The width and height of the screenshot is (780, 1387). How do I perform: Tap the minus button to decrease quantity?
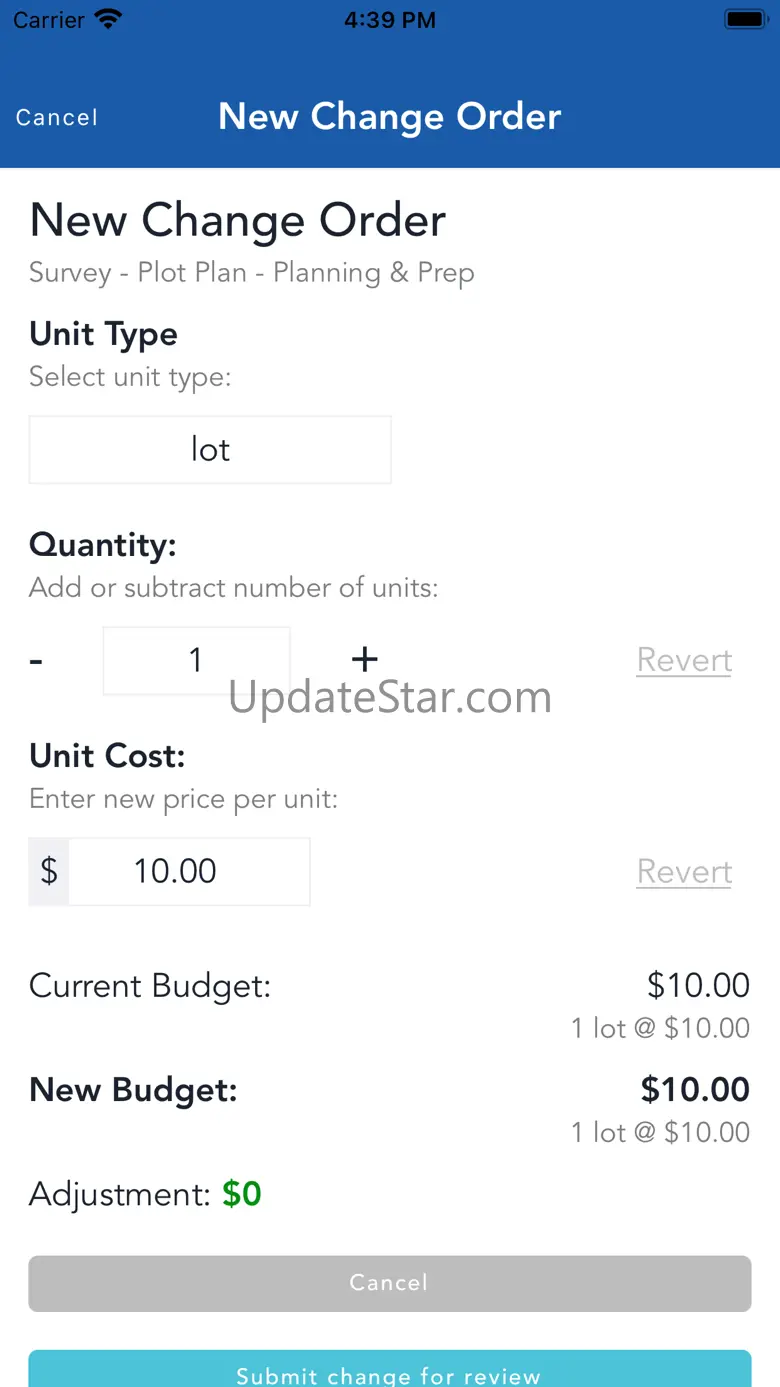(x=37, y=660)
